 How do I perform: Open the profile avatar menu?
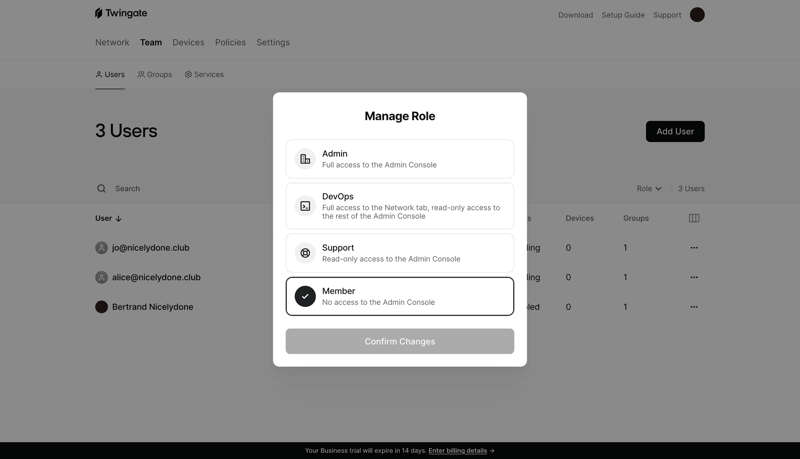[697, 15]
